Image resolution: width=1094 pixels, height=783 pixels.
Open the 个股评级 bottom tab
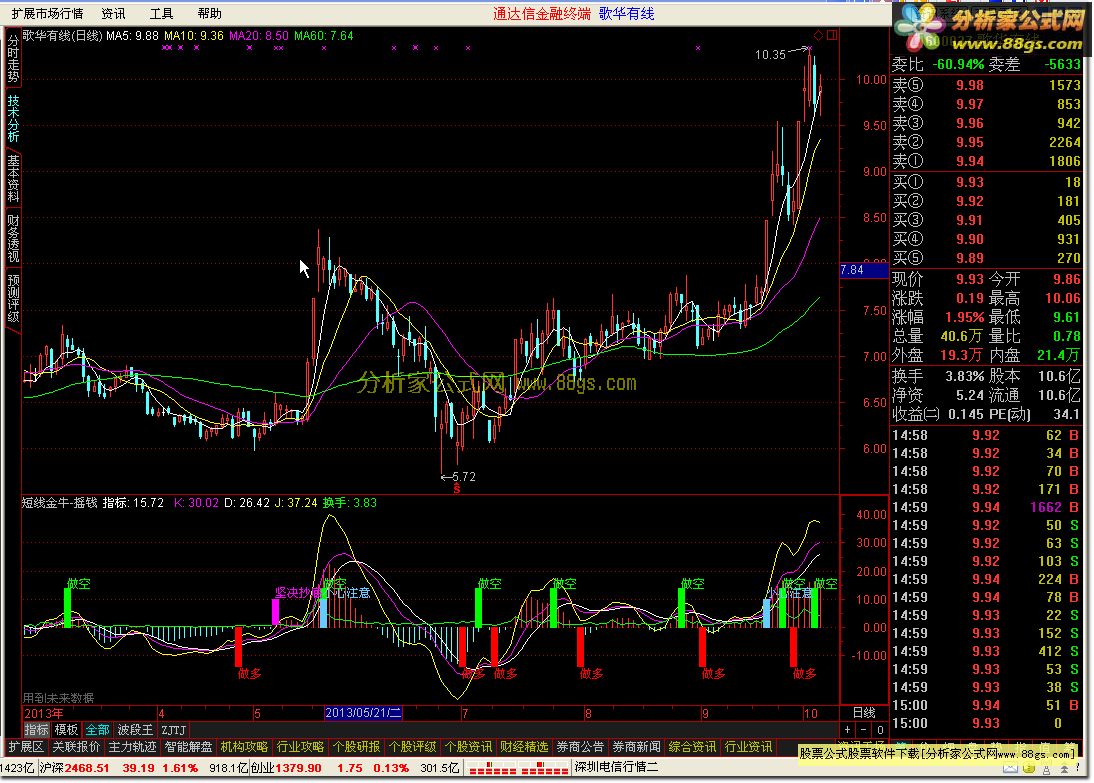(x=412, y=747)
